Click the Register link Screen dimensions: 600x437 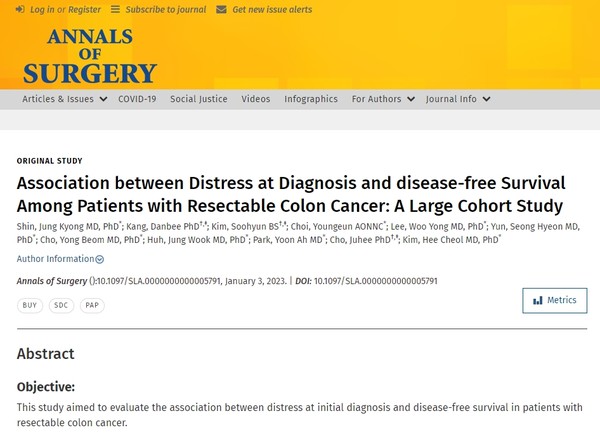84,10
